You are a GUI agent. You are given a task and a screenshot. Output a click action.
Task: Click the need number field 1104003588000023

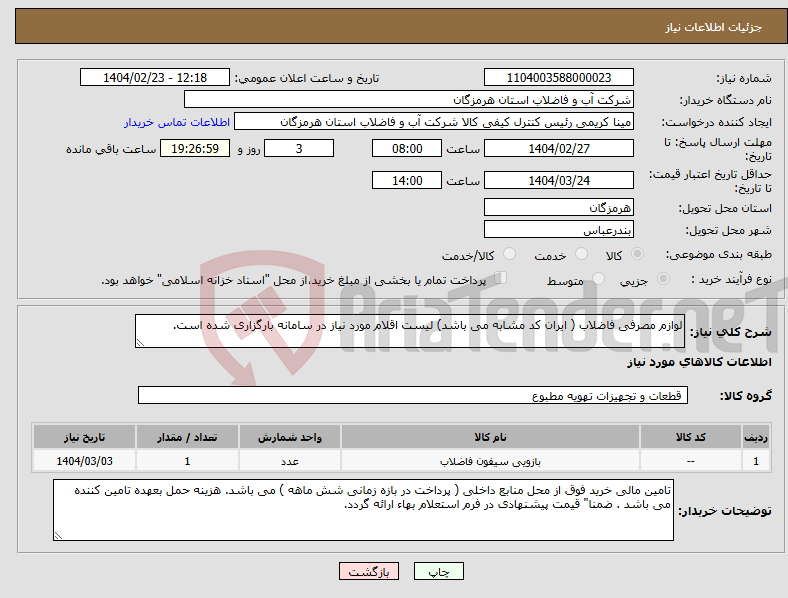pos(559,77)
